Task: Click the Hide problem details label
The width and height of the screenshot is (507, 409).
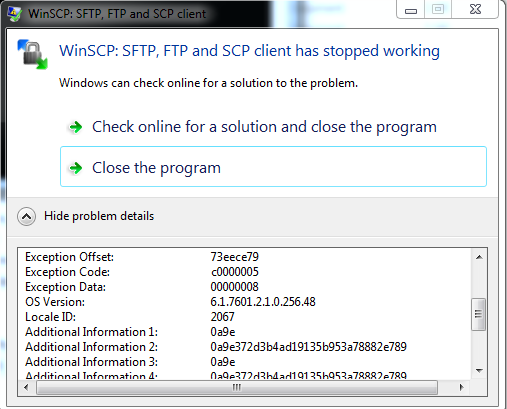Action: 99,216
